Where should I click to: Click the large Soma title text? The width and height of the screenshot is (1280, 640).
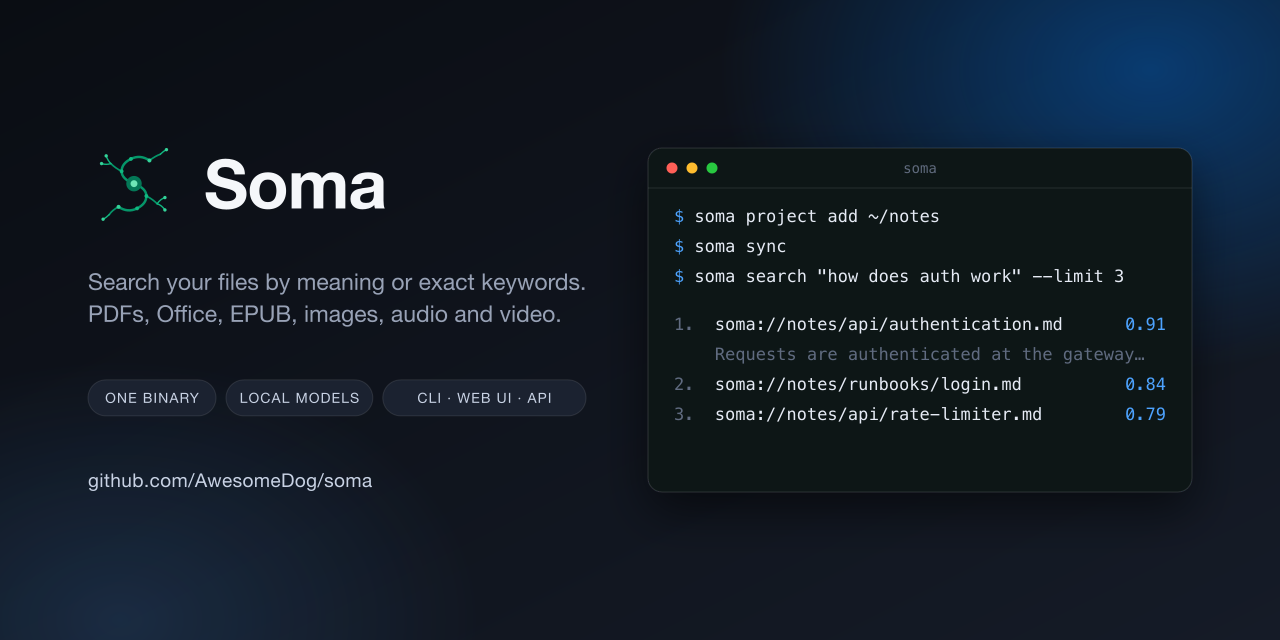click(x=295, y=185)
